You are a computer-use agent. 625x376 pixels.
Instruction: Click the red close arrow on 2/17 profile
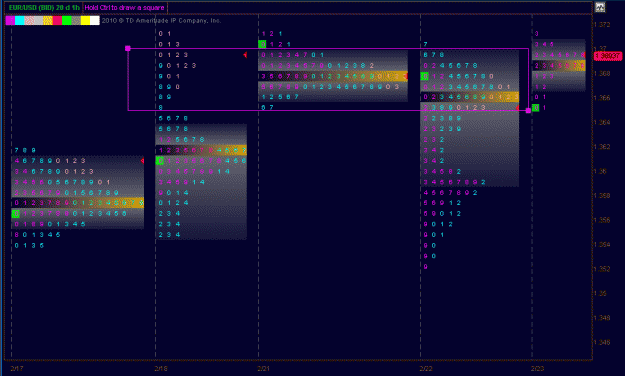(142, 161)
